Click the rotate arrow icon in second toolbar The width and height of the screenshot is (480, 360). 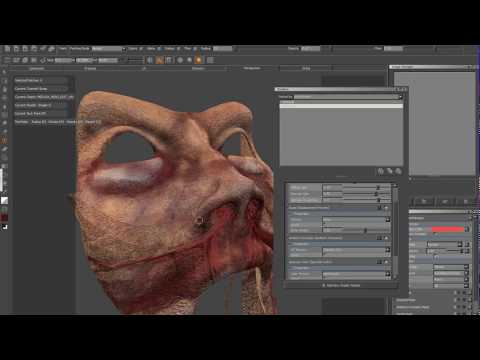(x=43, y=60)
